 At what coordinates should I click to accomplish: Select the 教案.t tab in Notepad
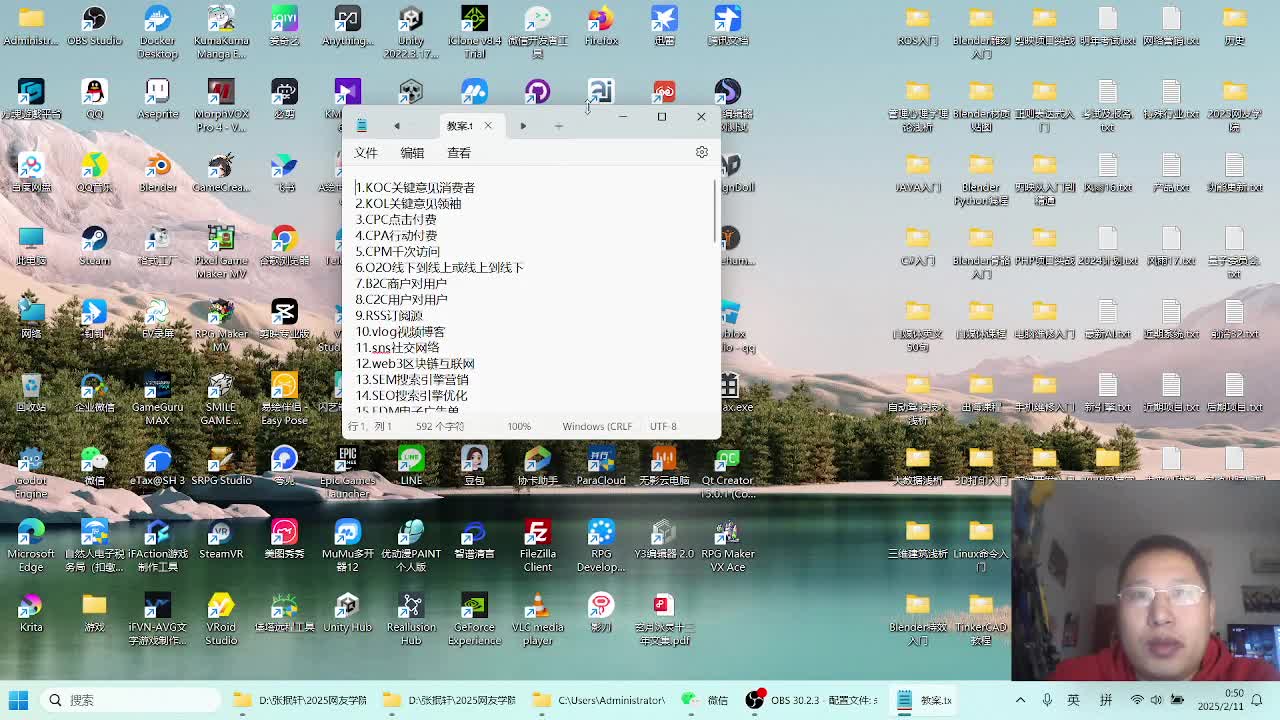[x=459, y=126]
